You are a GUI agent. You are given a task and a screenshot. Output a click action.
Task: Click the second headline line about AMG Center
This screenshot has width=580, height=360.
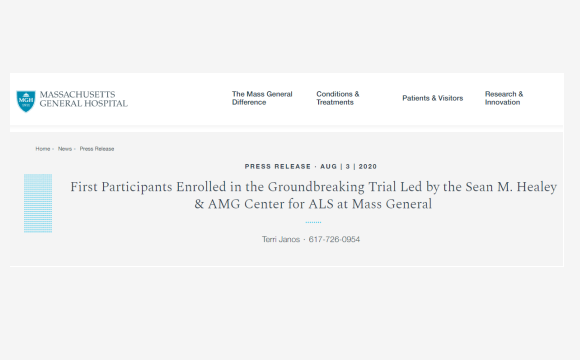[313, 204]
